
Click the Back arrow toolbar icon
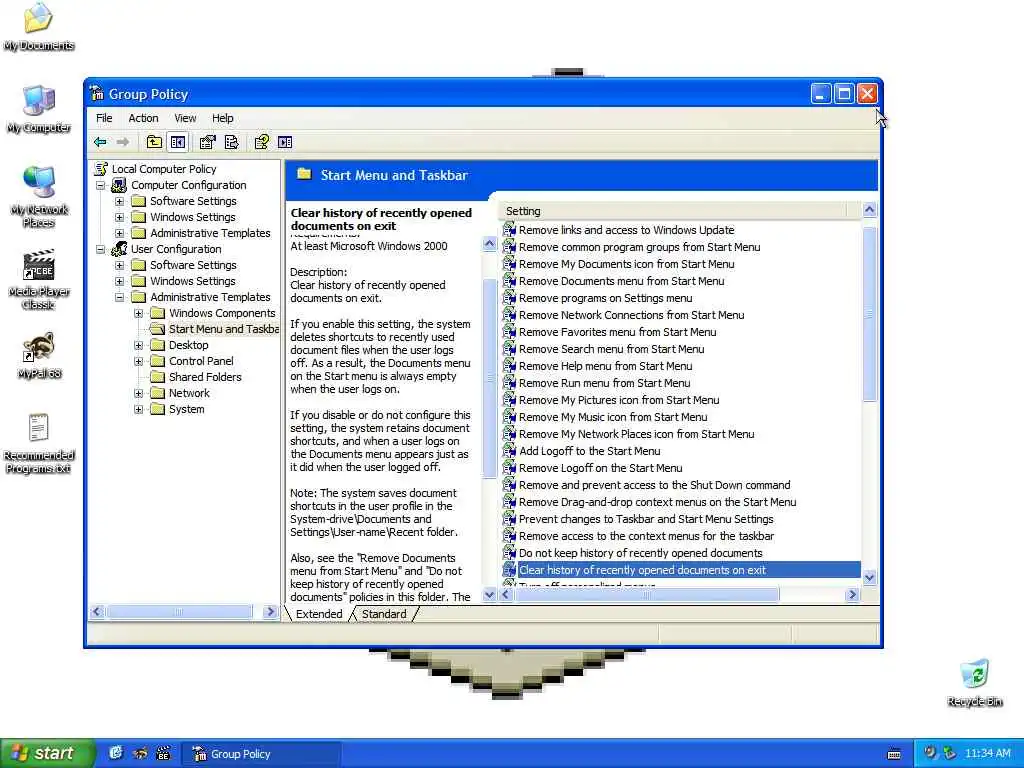coord(100,142)
